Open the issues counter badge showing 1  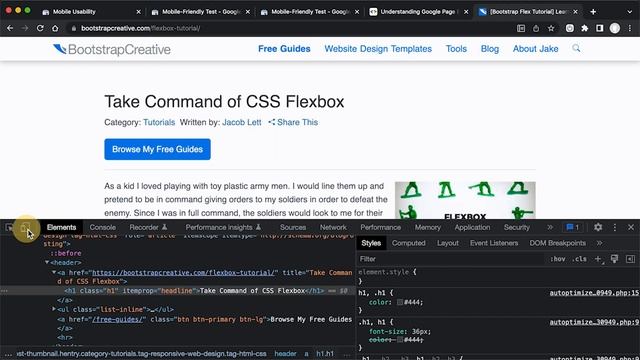click(x=572, y=227)
